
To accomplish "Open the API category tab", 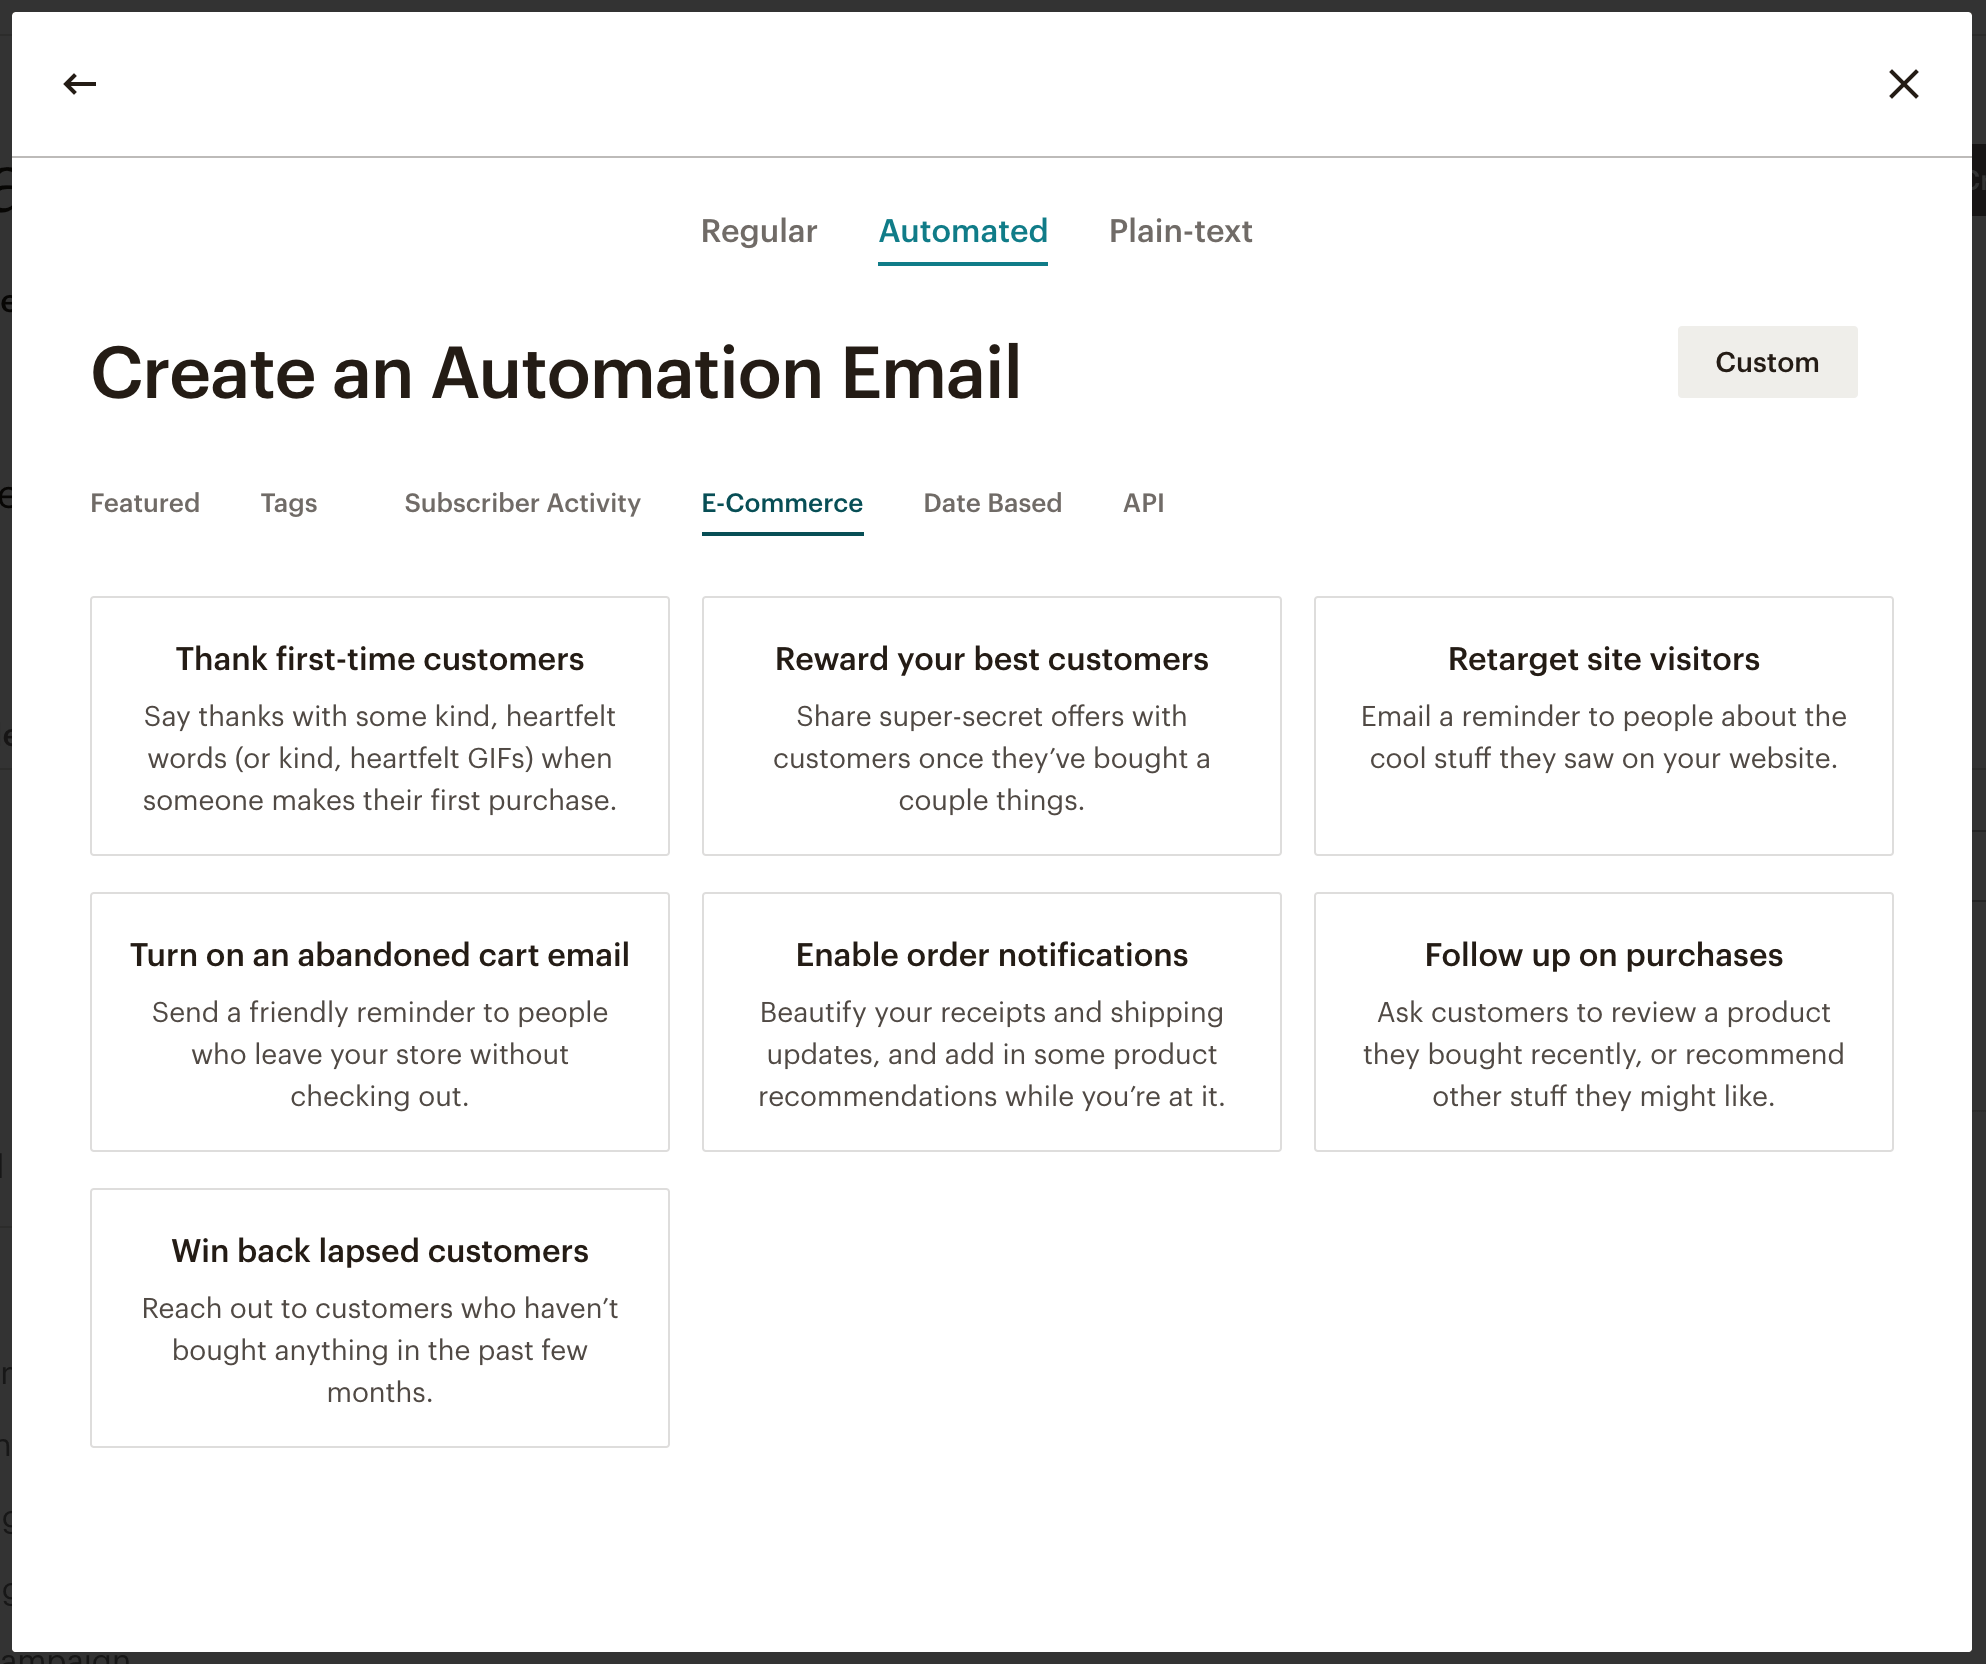I will (1143, 503).
